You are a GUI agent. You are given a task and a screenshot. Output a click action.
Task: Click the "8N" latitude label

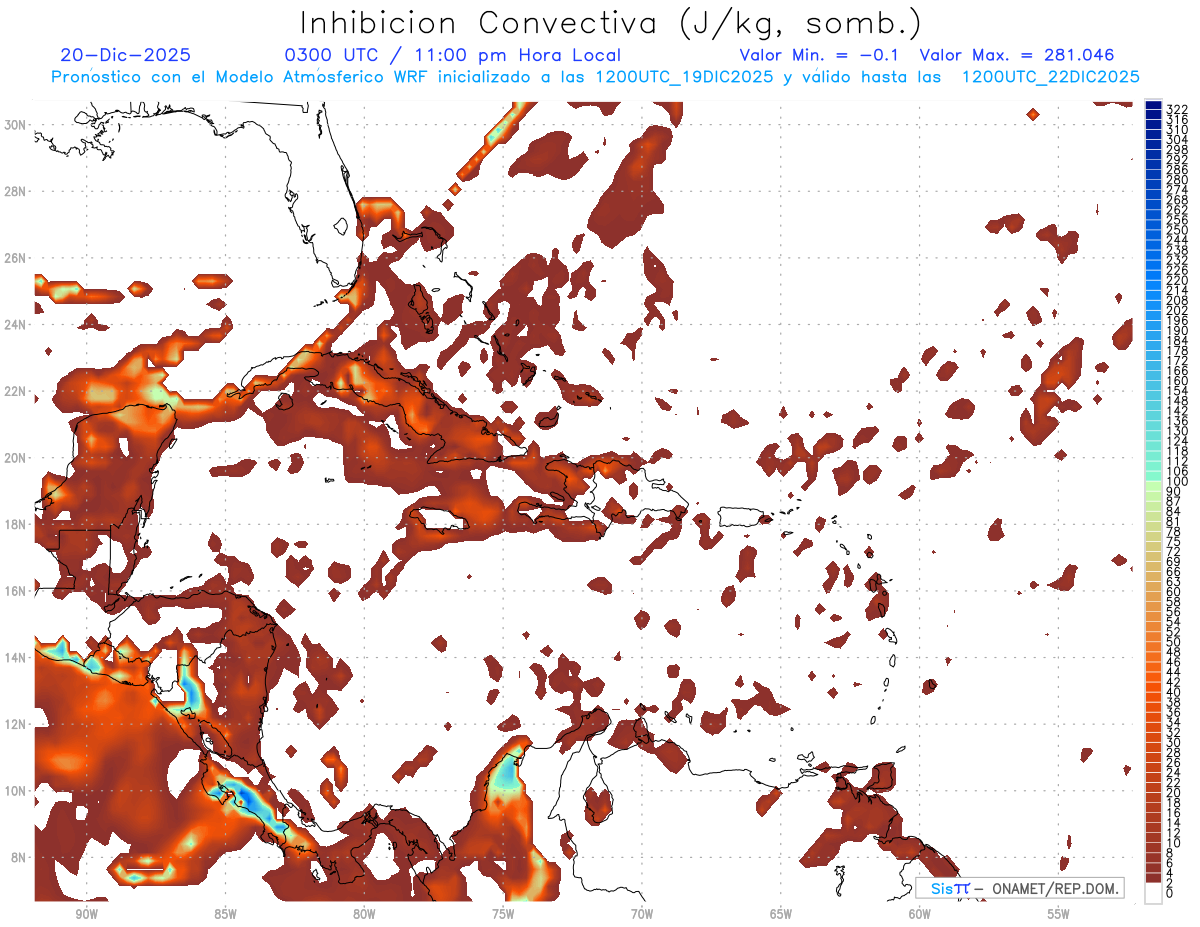click(20, 857)
